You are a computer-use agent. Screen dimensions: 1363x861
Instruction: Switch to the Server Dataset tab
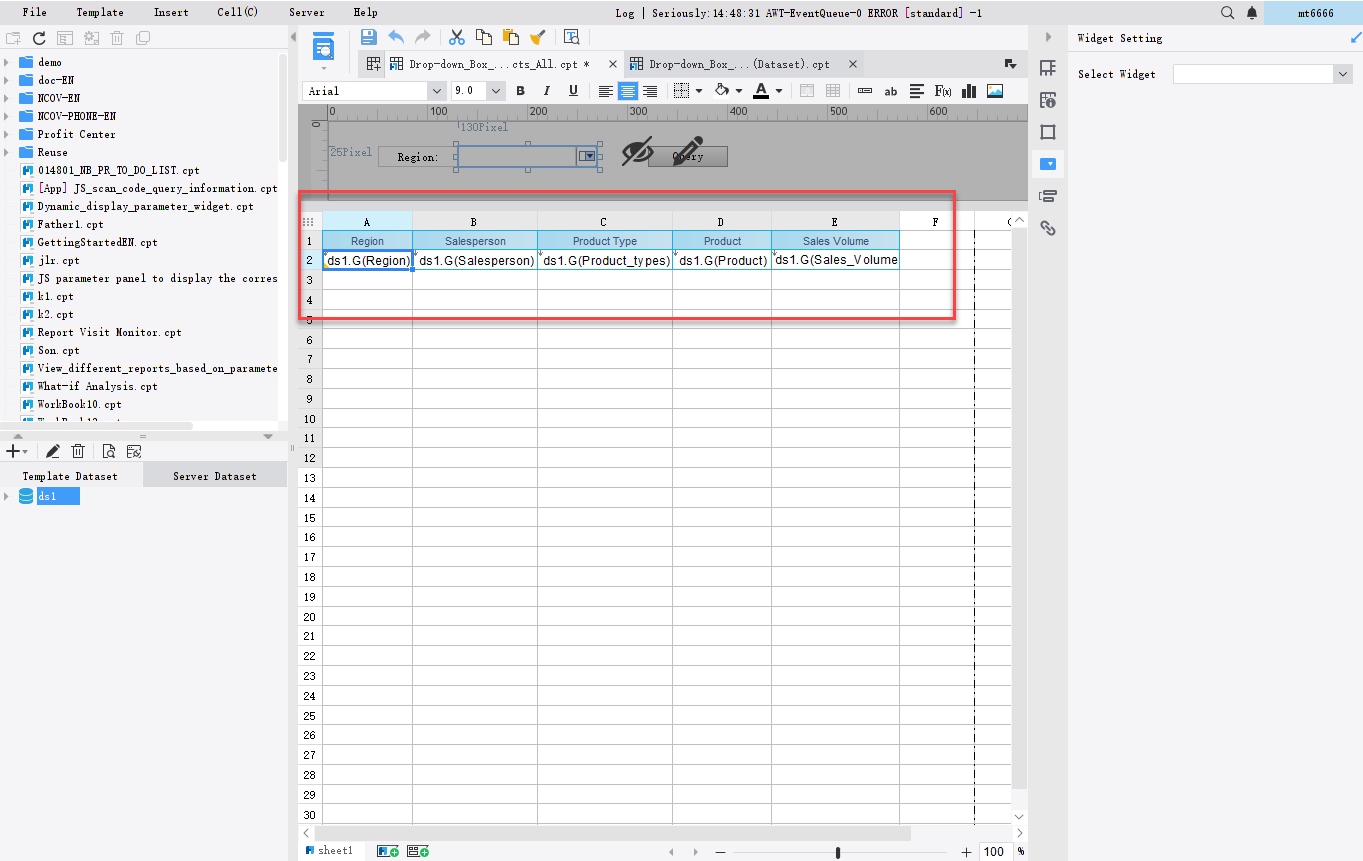(214, 475)
